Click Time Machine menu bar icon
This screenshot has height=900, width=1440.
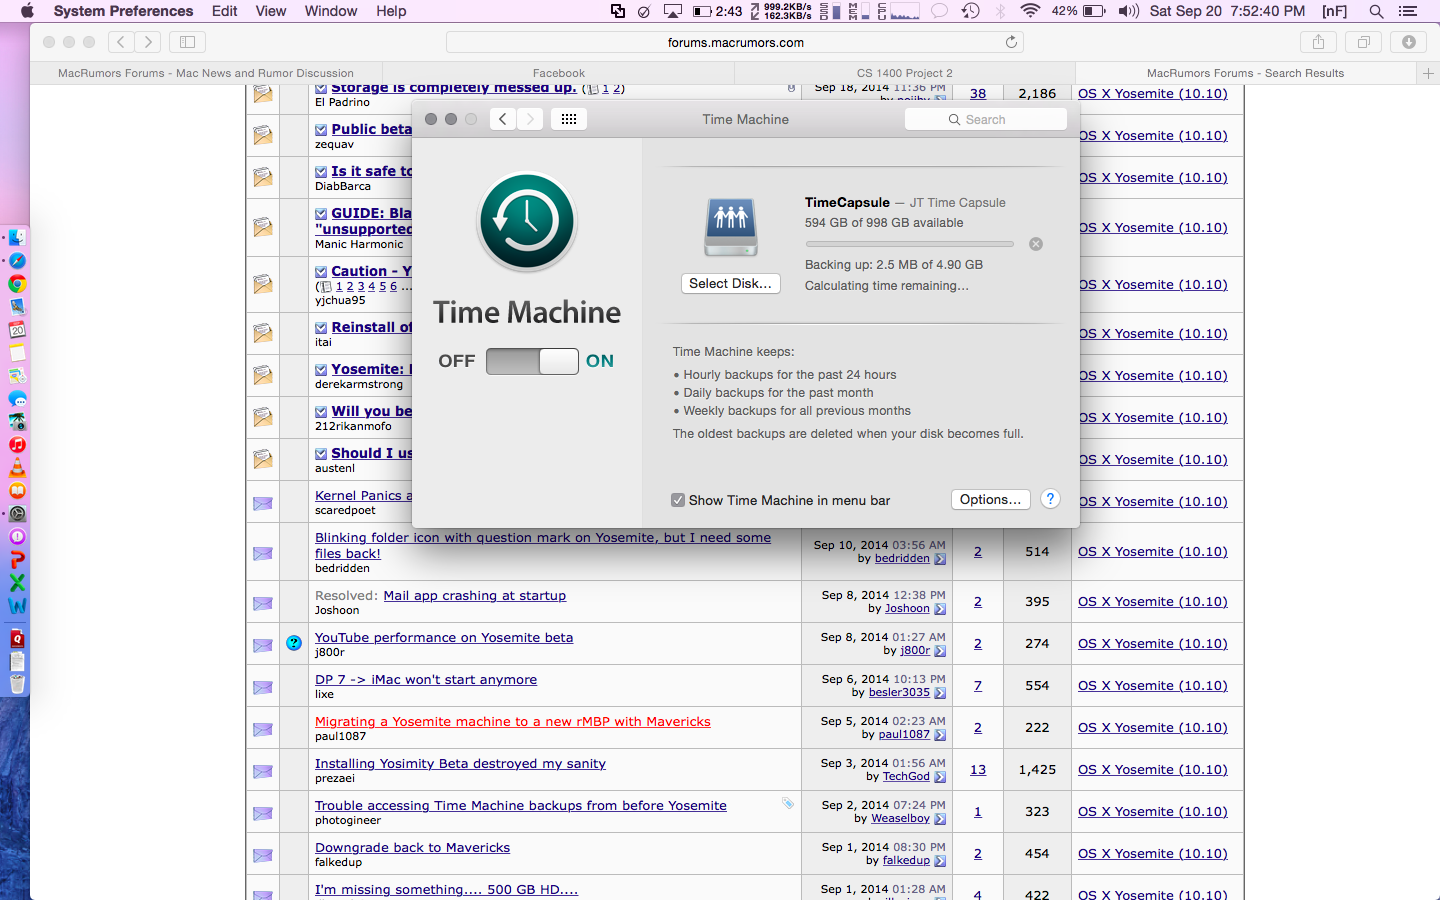click(970, 11)
